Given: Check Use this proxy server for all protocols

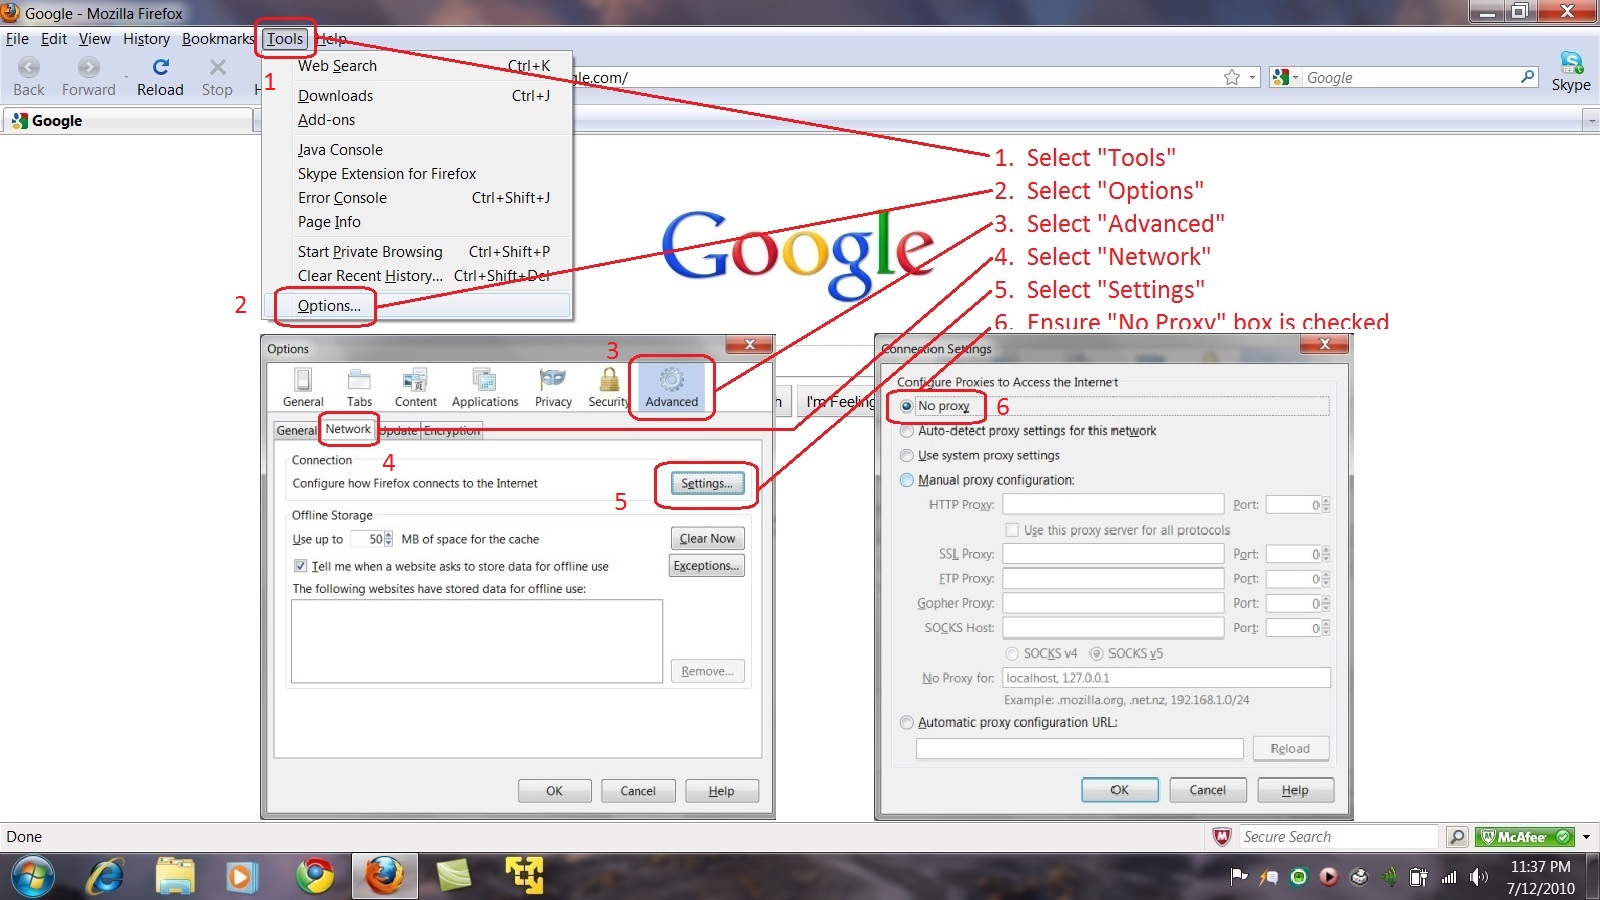Looking at the screenshot, I should [x=1012, y=530].
